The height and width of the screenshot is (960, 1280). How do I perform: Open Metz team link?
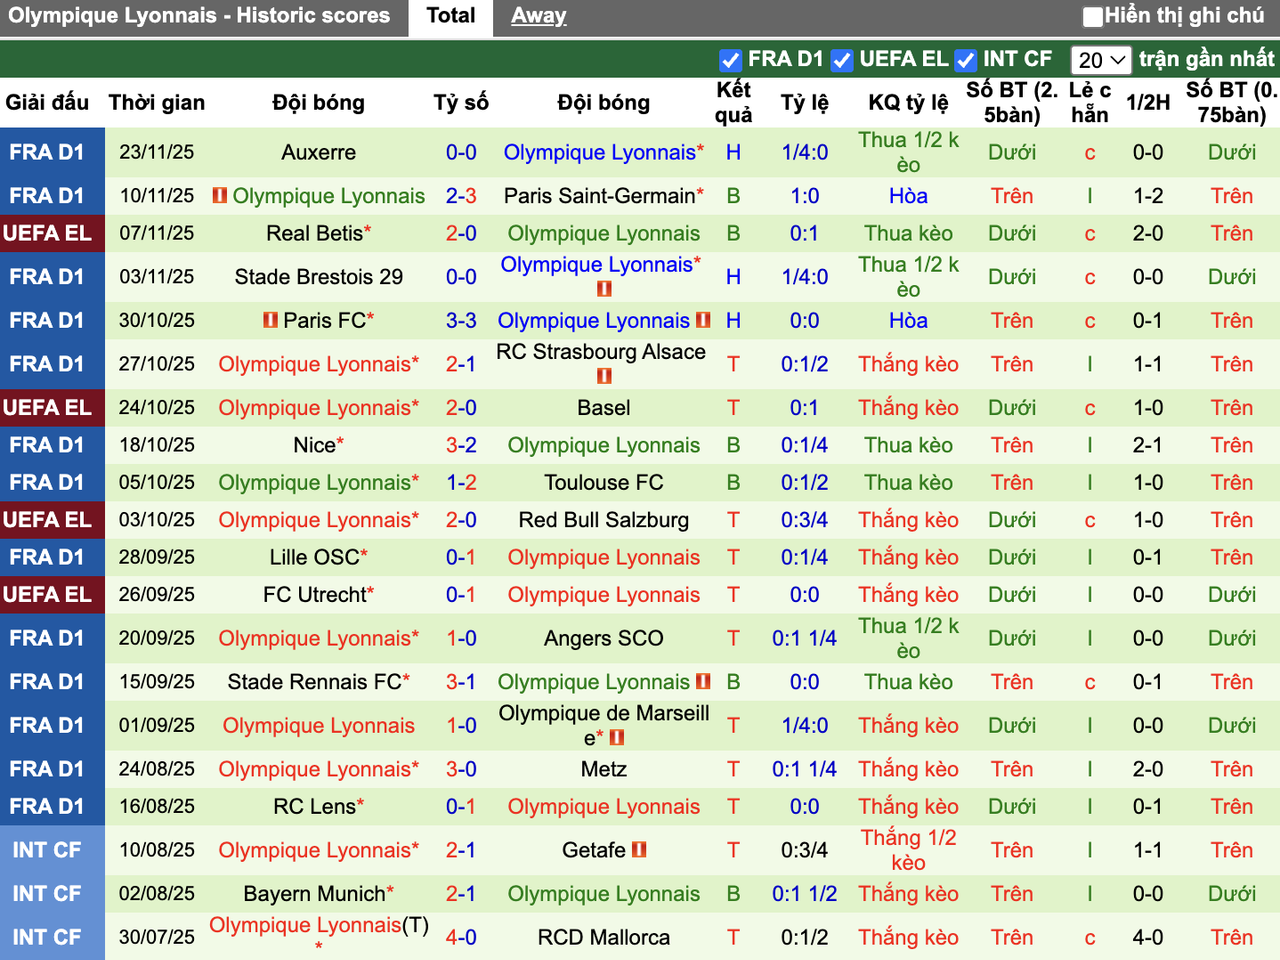click(x=604, y=770)
